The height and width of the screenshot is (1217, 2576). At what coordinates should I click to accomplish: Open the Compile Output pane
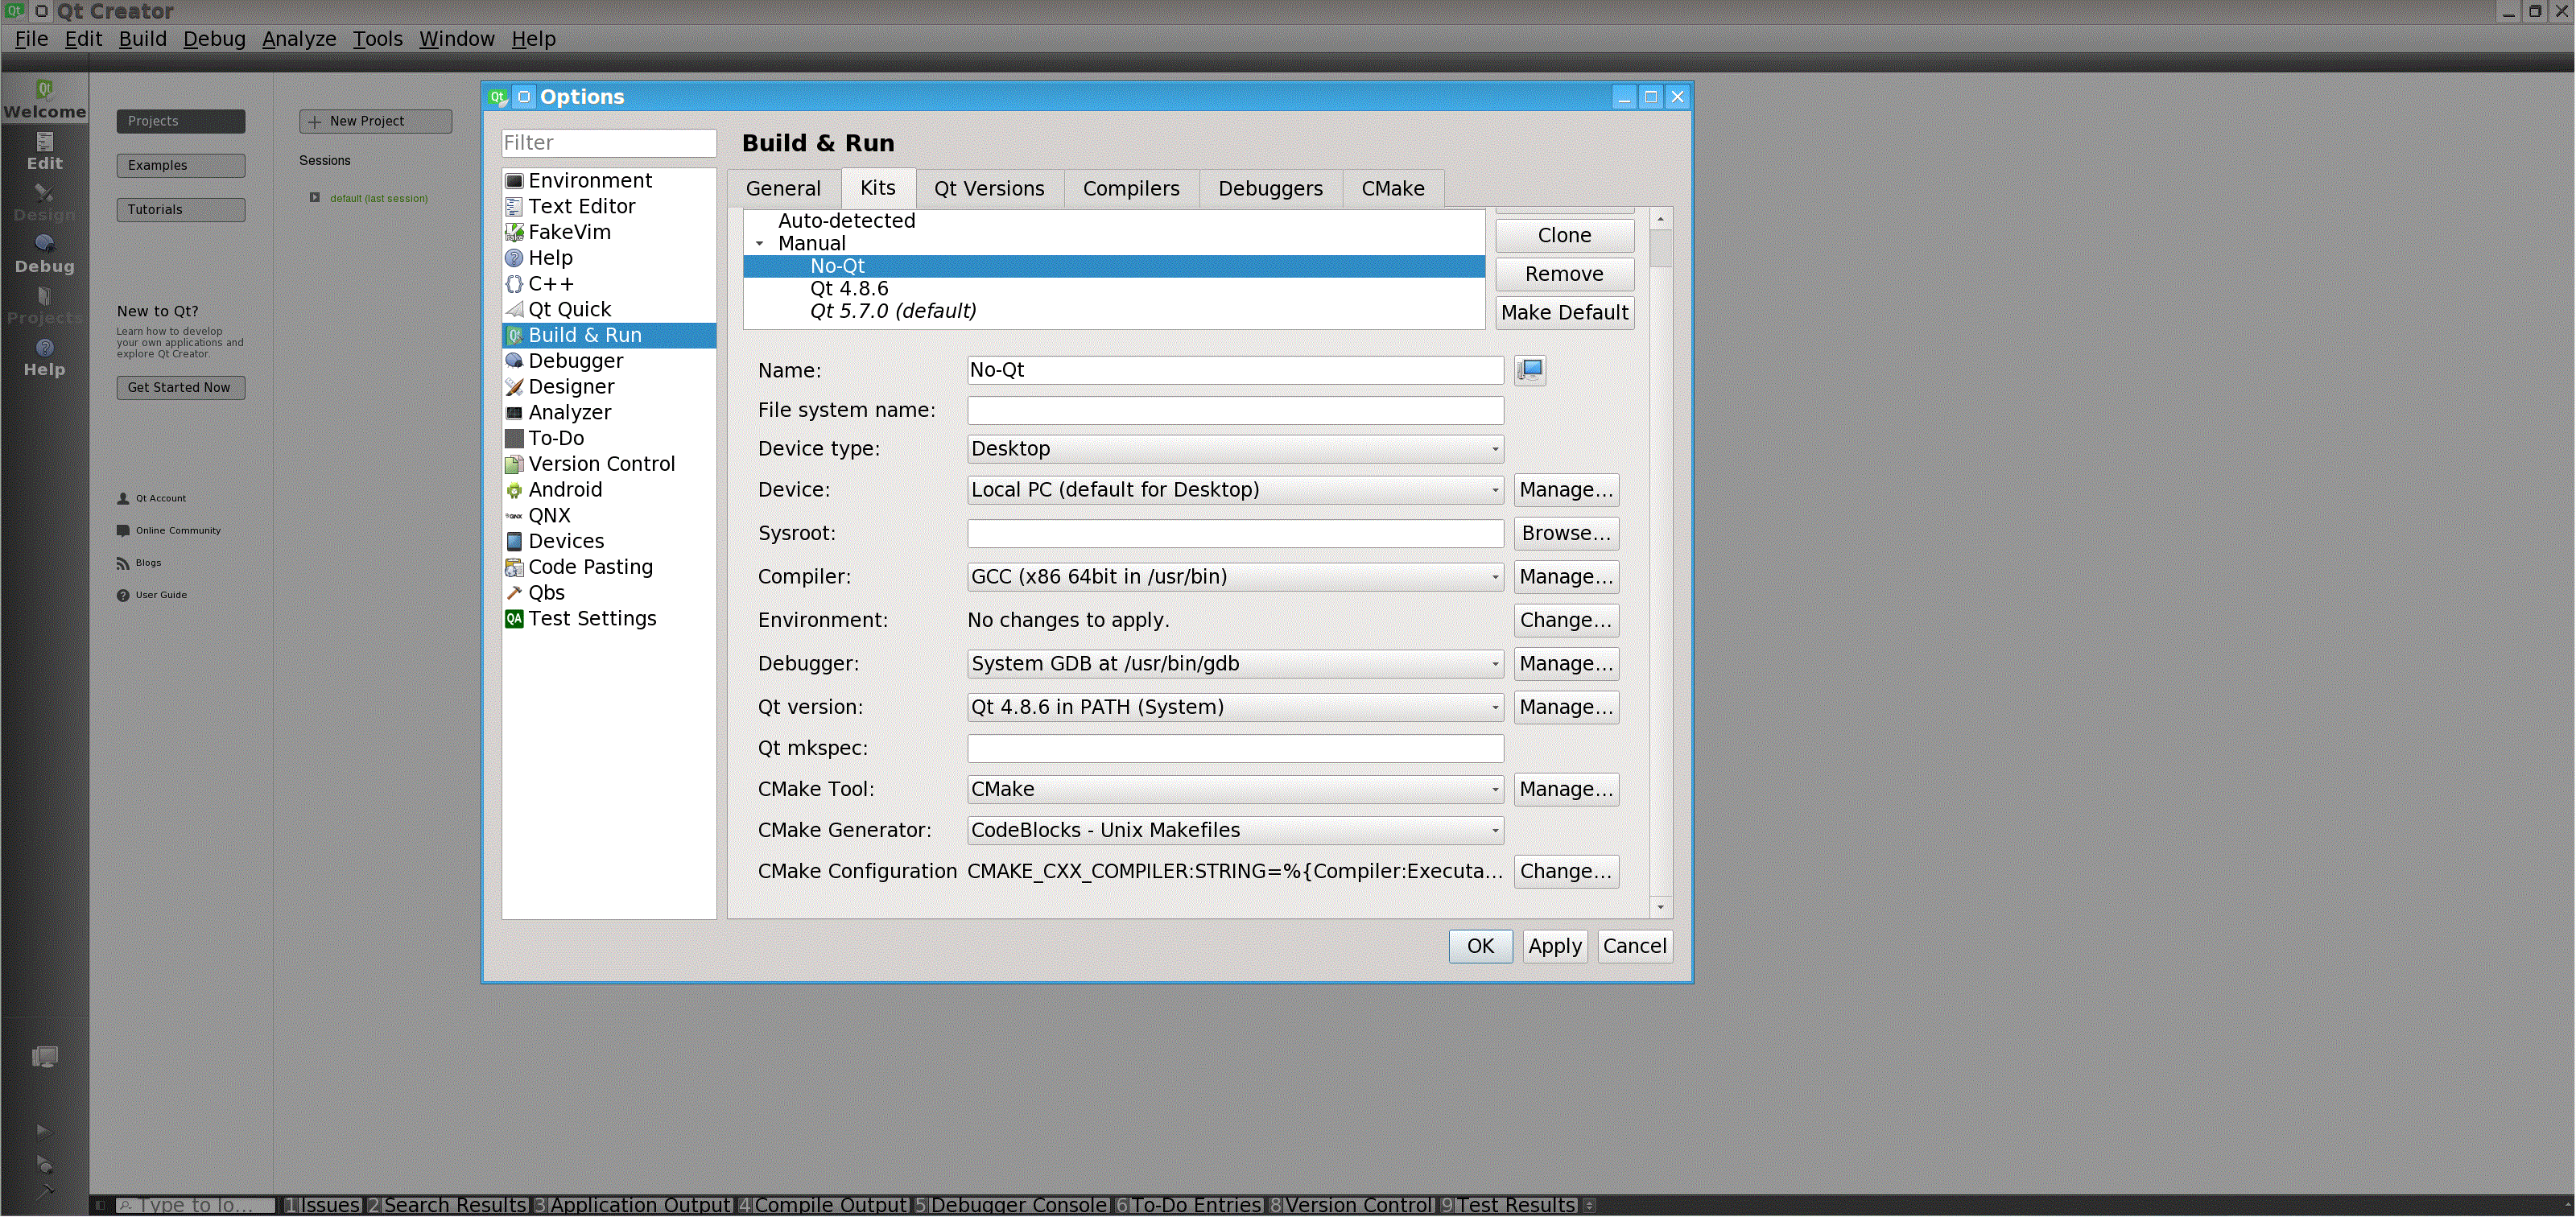[822, 1206]
